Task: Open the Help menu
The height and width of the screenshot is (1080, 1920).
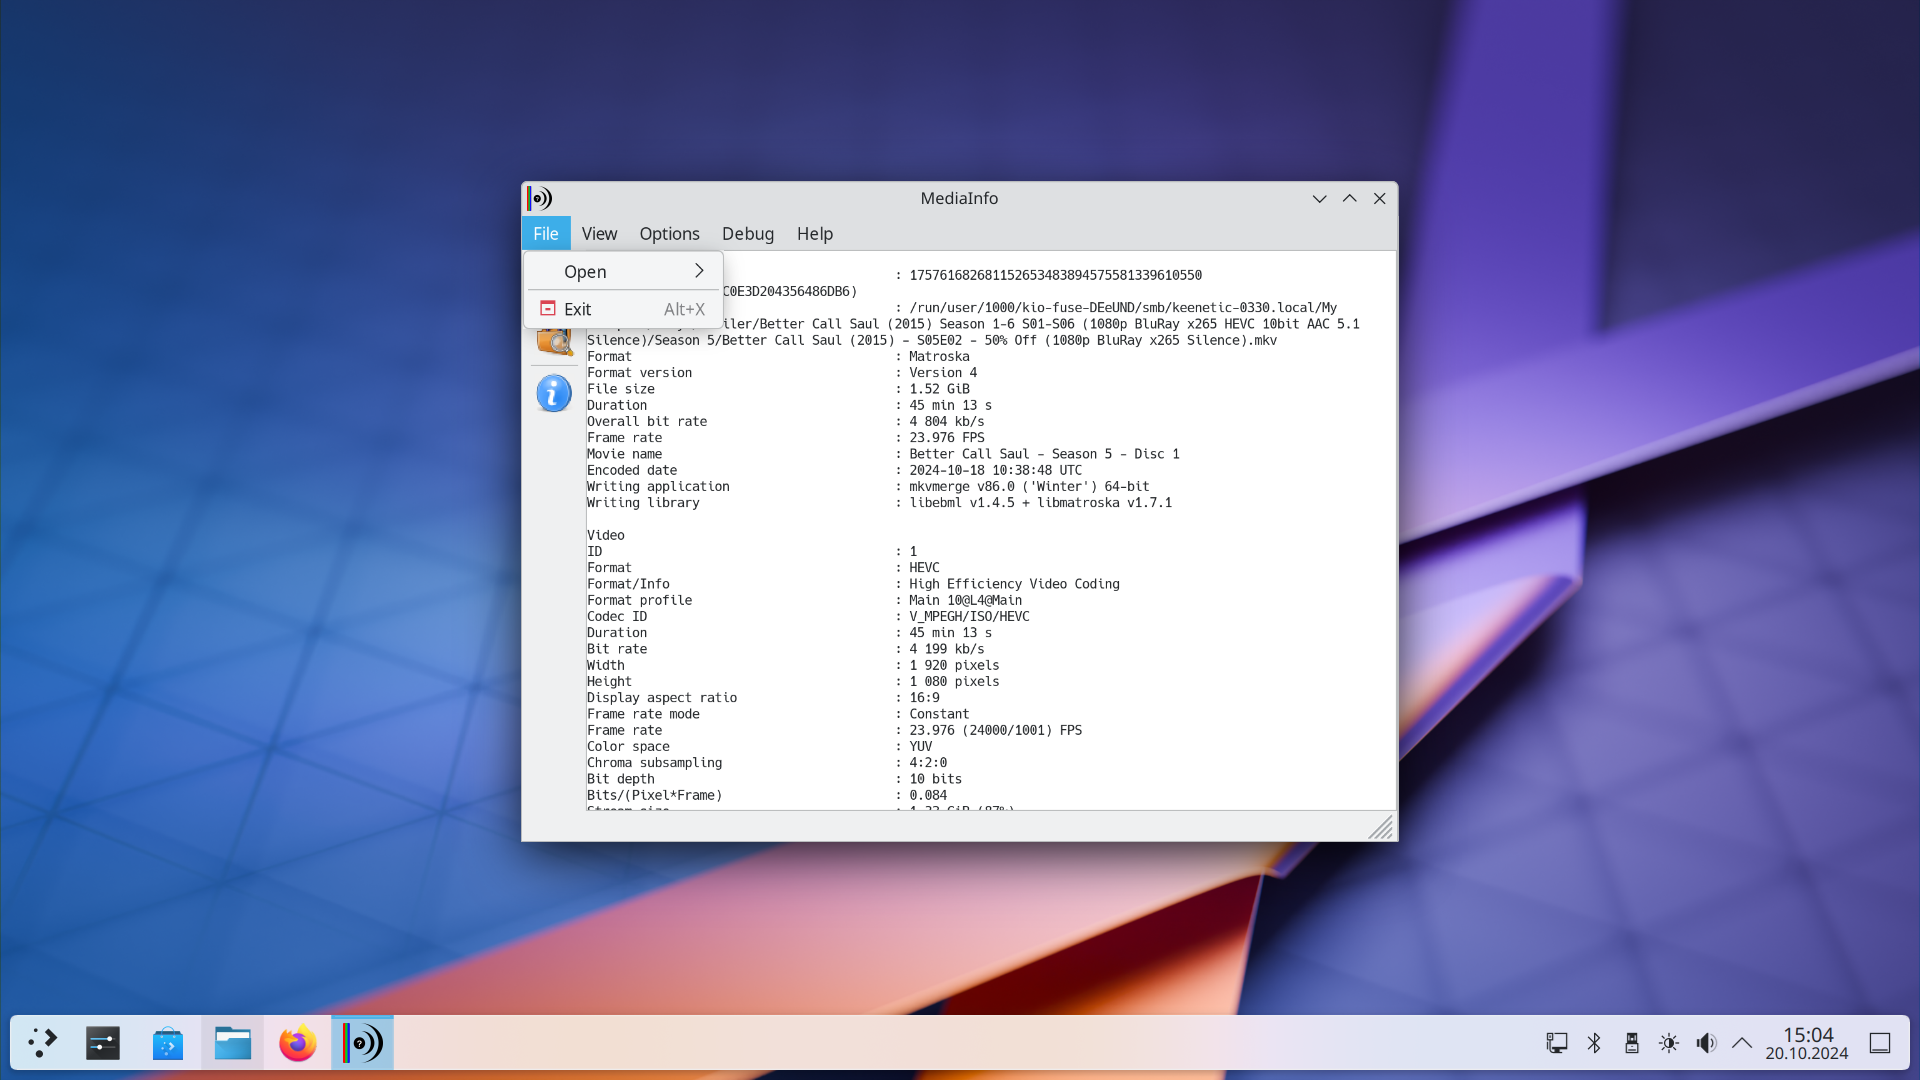Action: pos(814,233)
